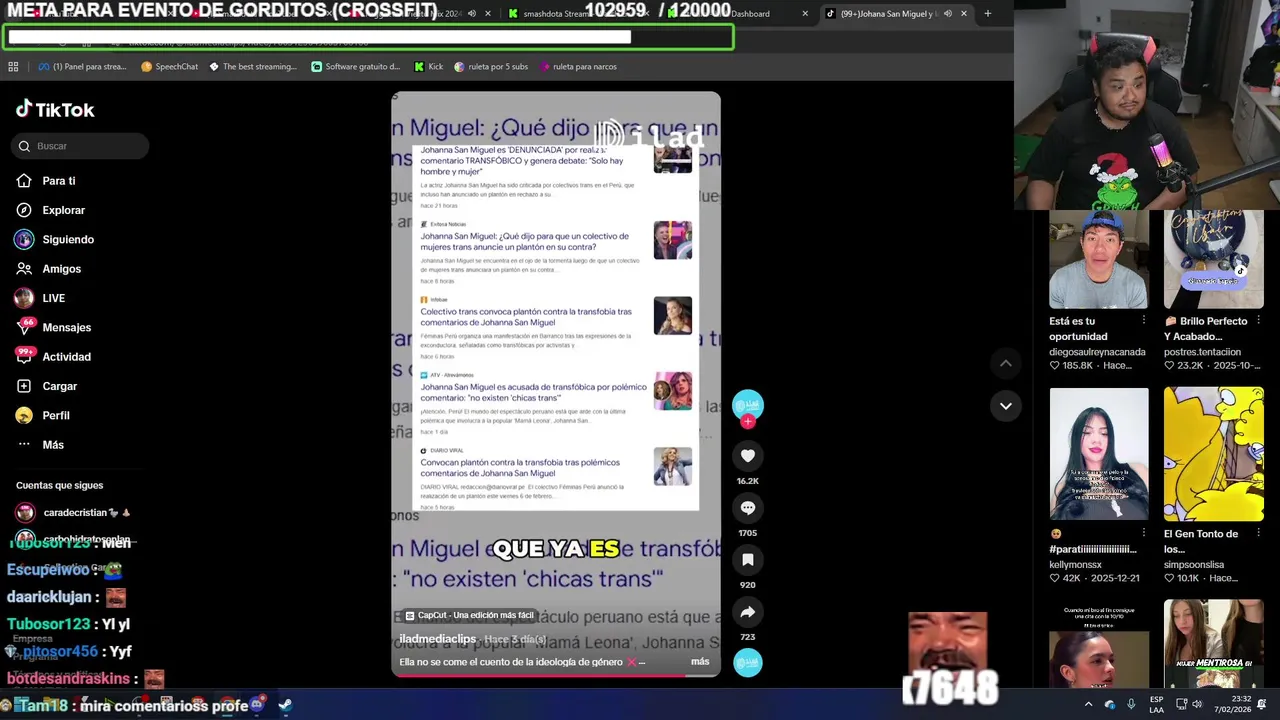Open options for El Gen Tonto video
Viewport: 1280px width, 720px height.
tap(1259, 534)
